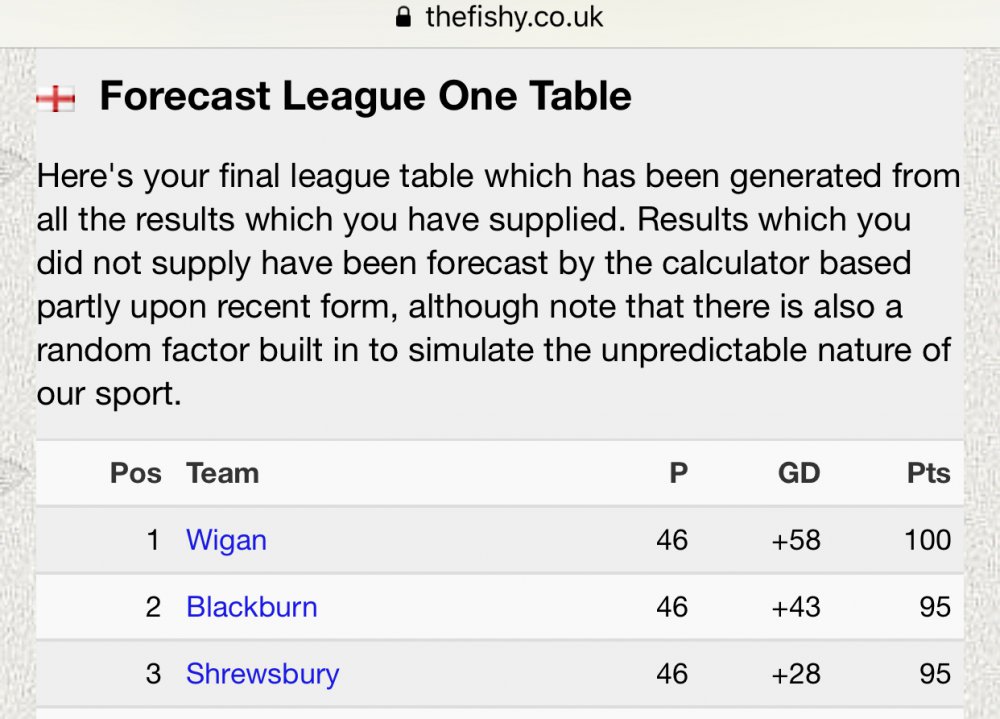Screen dimensions: 1000x719
Task: Tap the thefishy.co.uk address field
Action: pyautogui.click(x=513, y=17)
